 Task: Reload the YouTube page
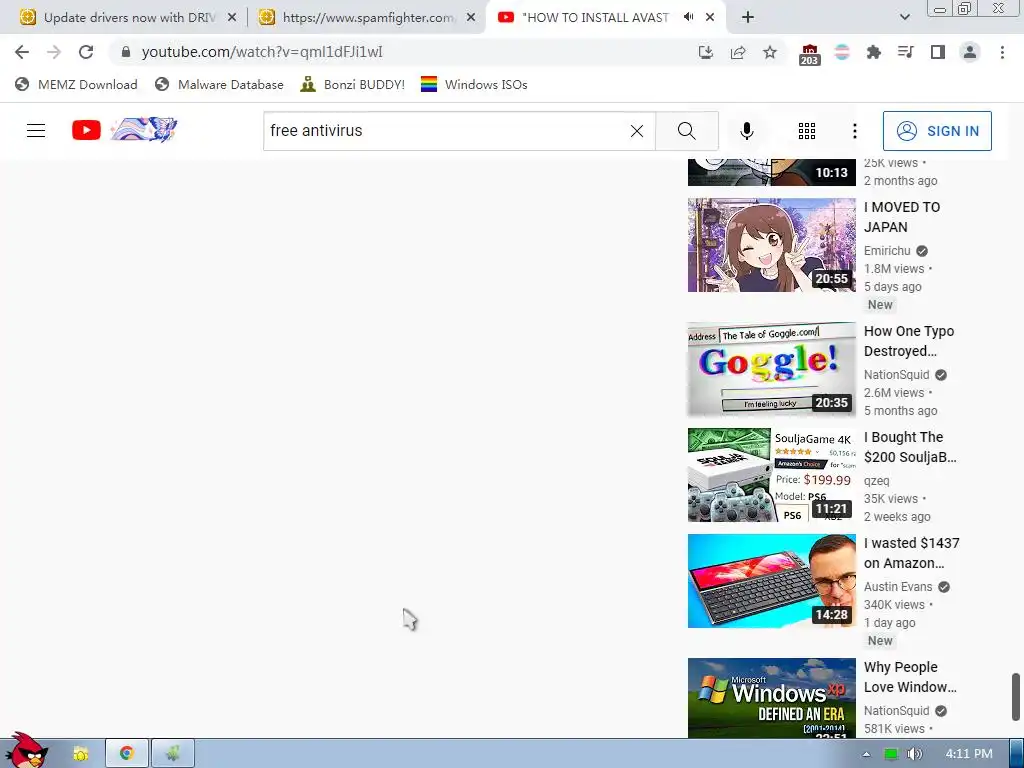click(x=86, y=52)
